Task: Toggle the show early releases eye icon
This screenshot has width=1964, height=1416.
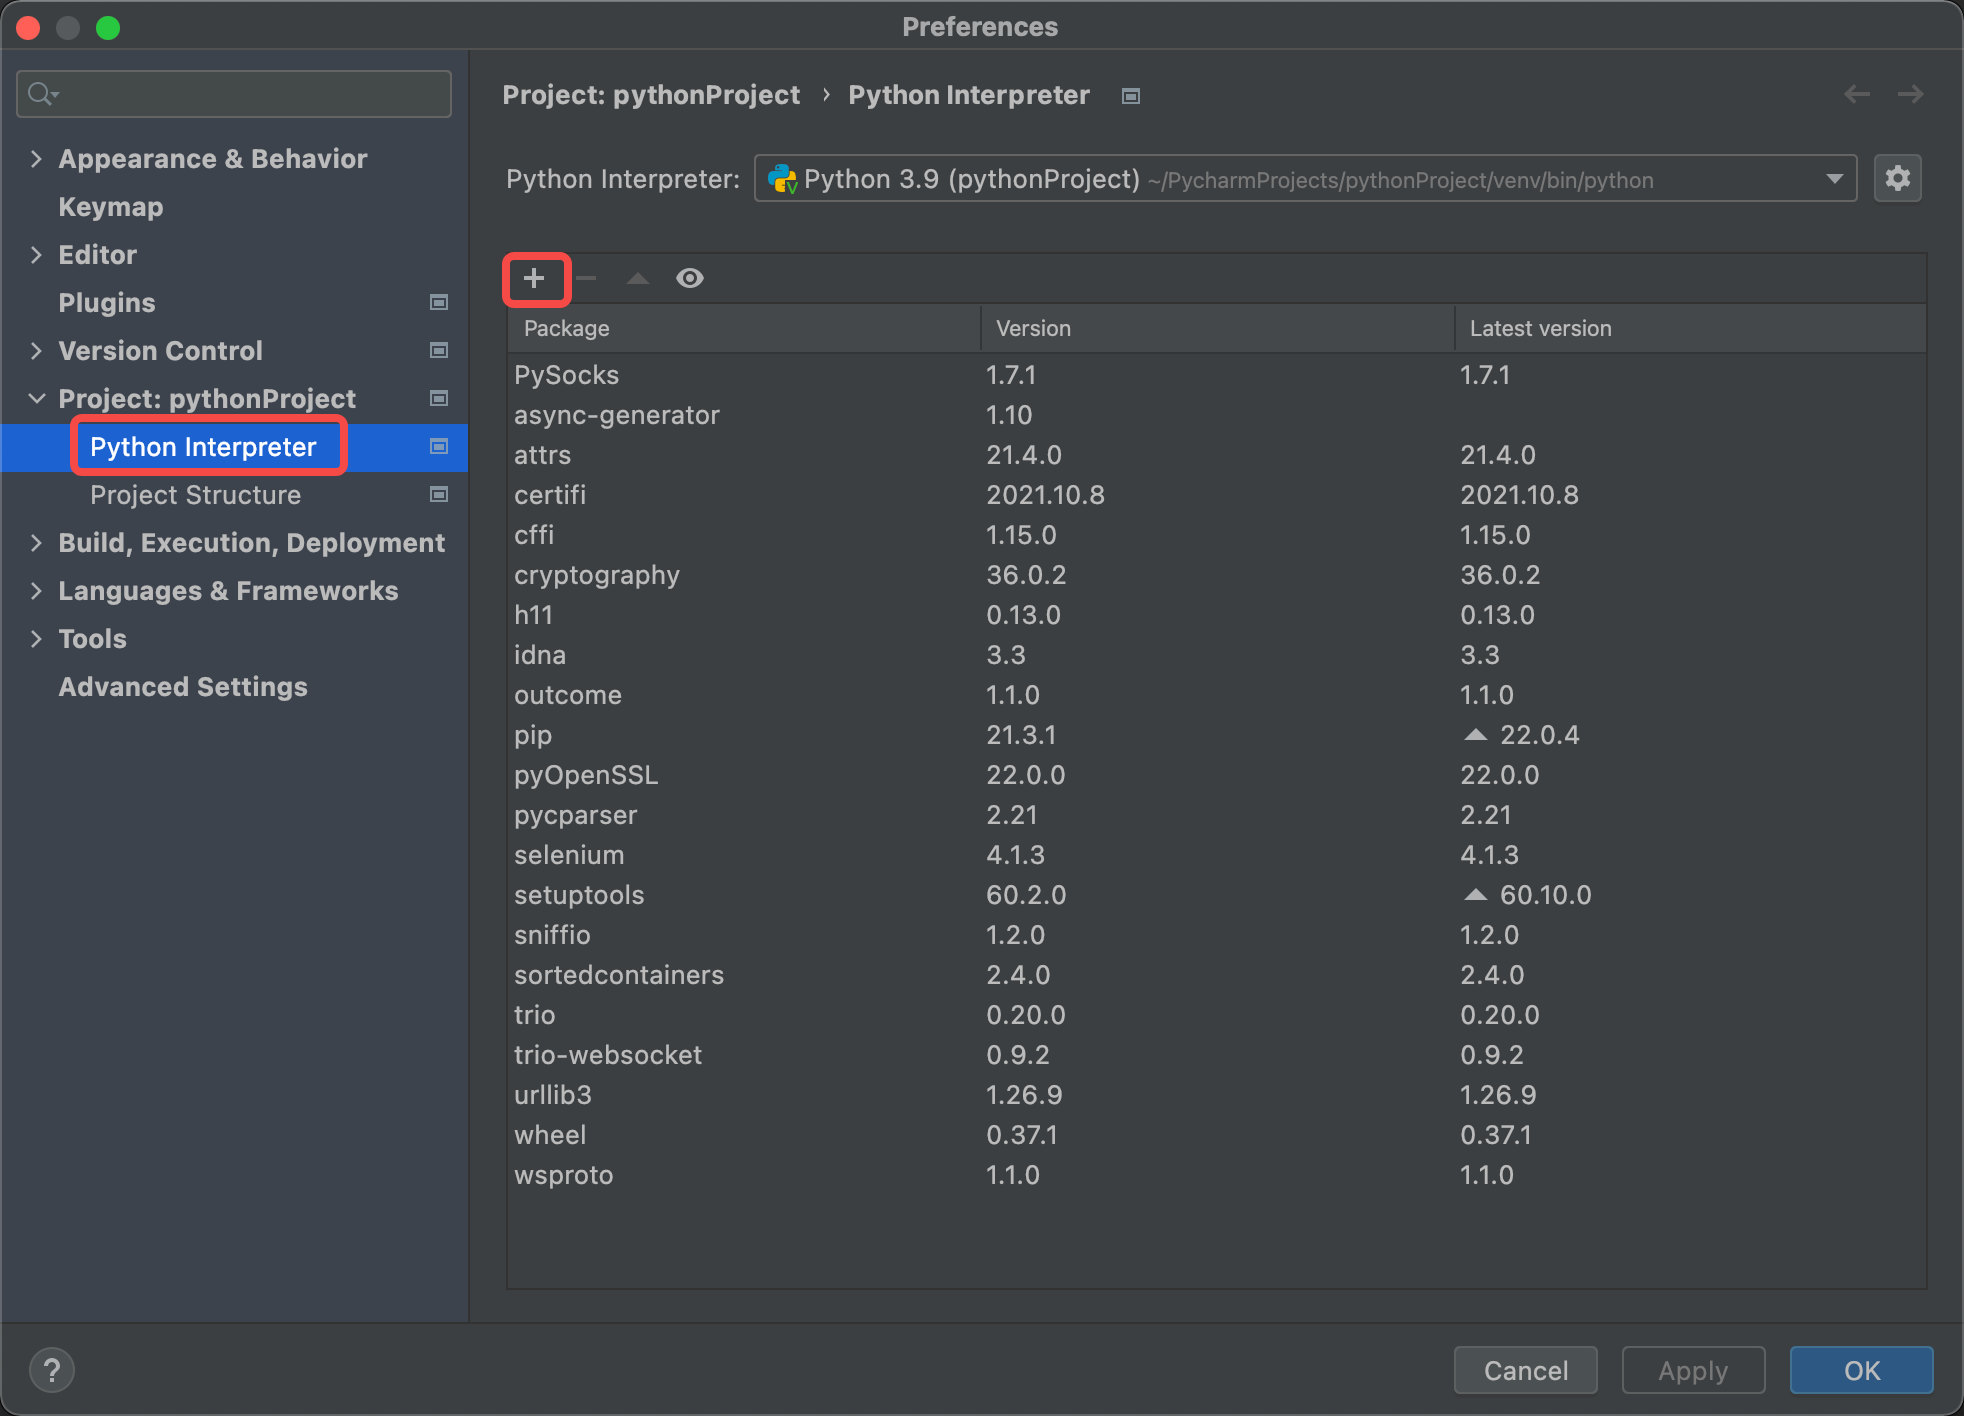Action: point(690,278)
